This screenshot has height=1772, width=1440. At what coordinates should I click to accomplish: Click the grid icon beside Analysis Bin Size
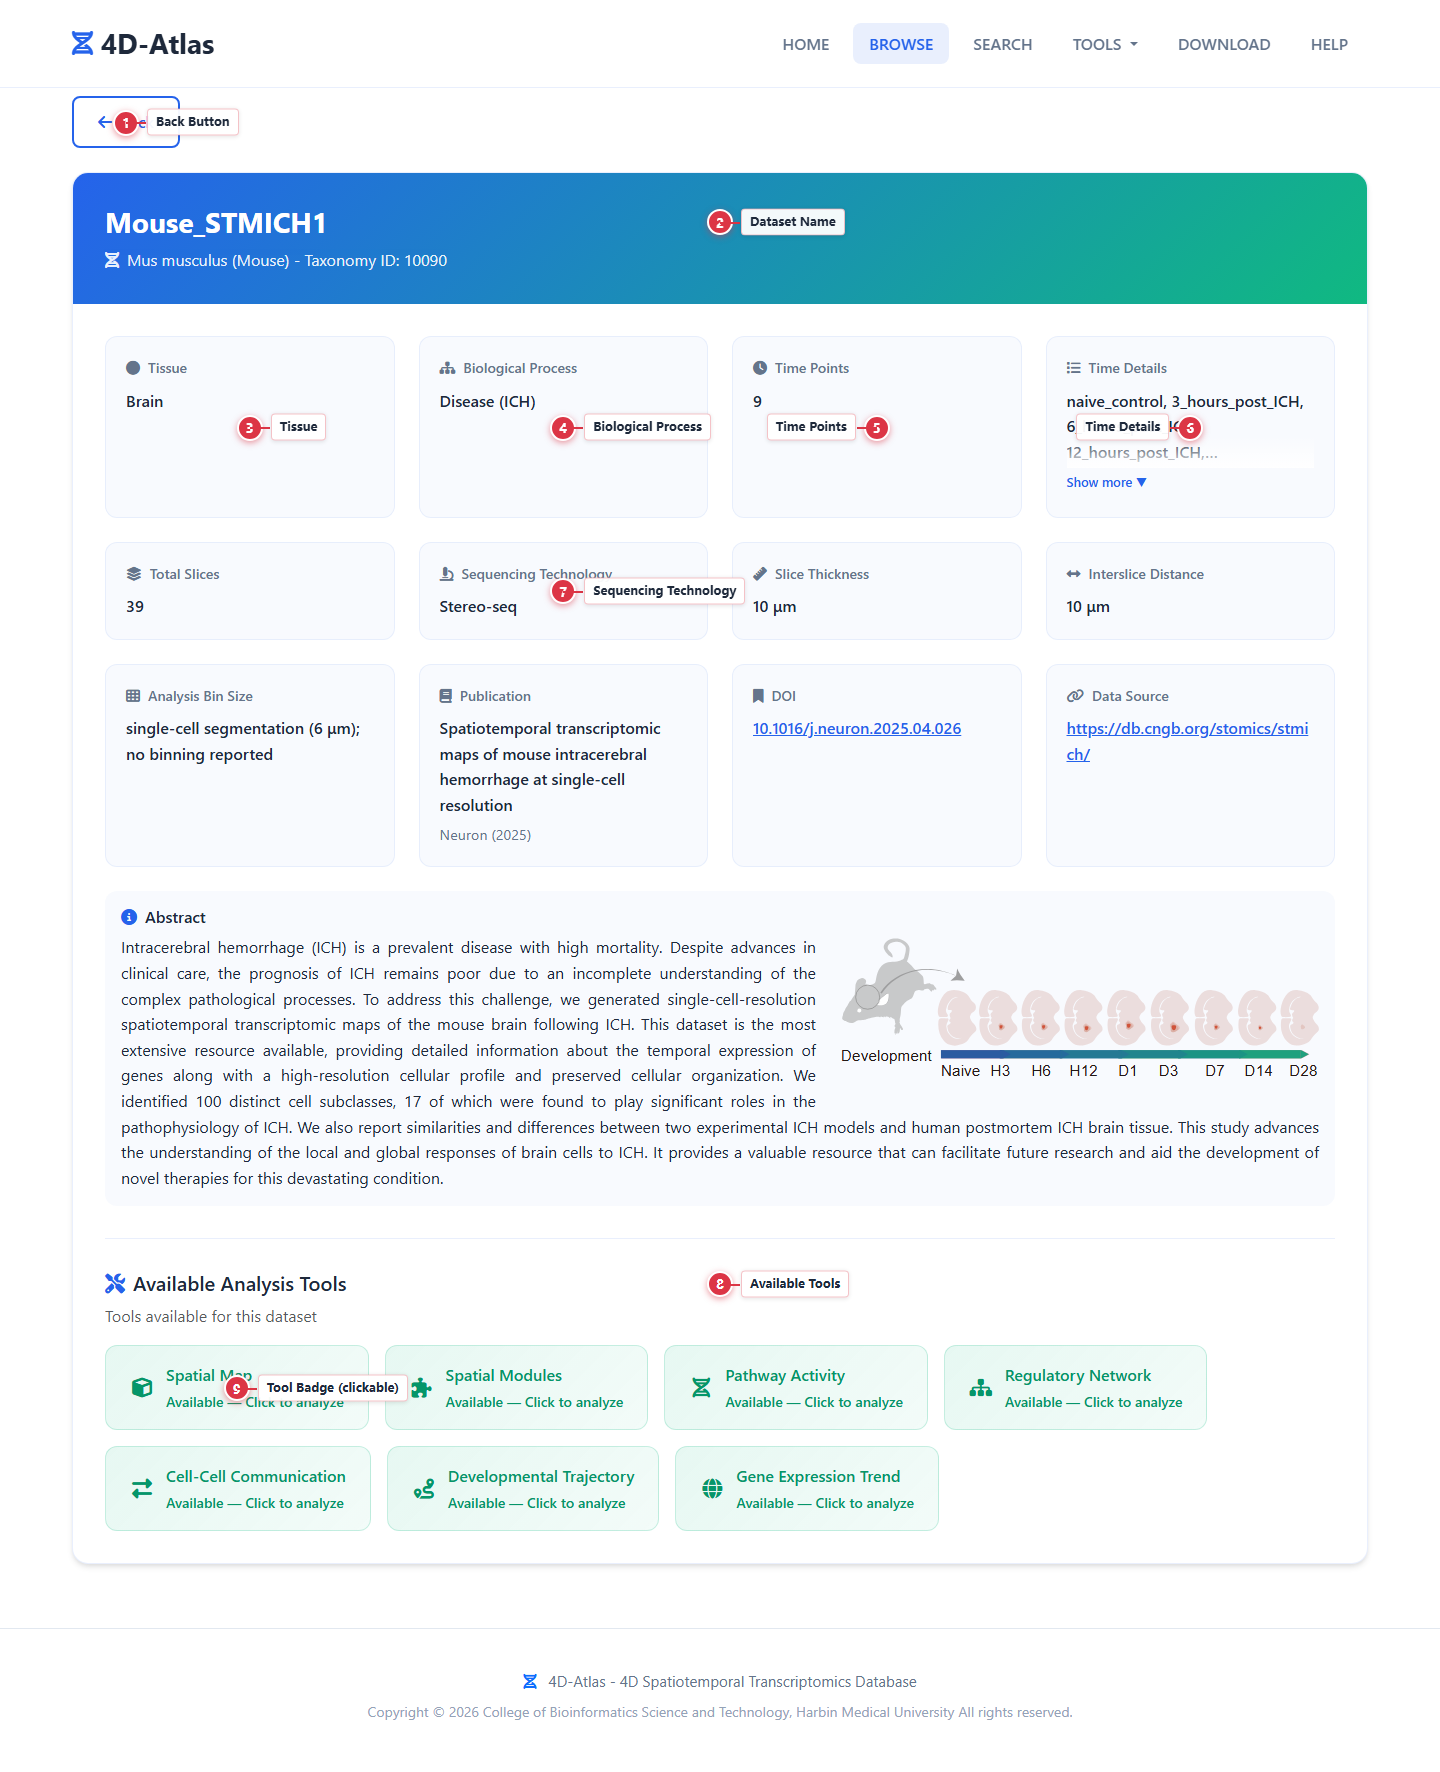pyautogui.click(x=133, y=696)
